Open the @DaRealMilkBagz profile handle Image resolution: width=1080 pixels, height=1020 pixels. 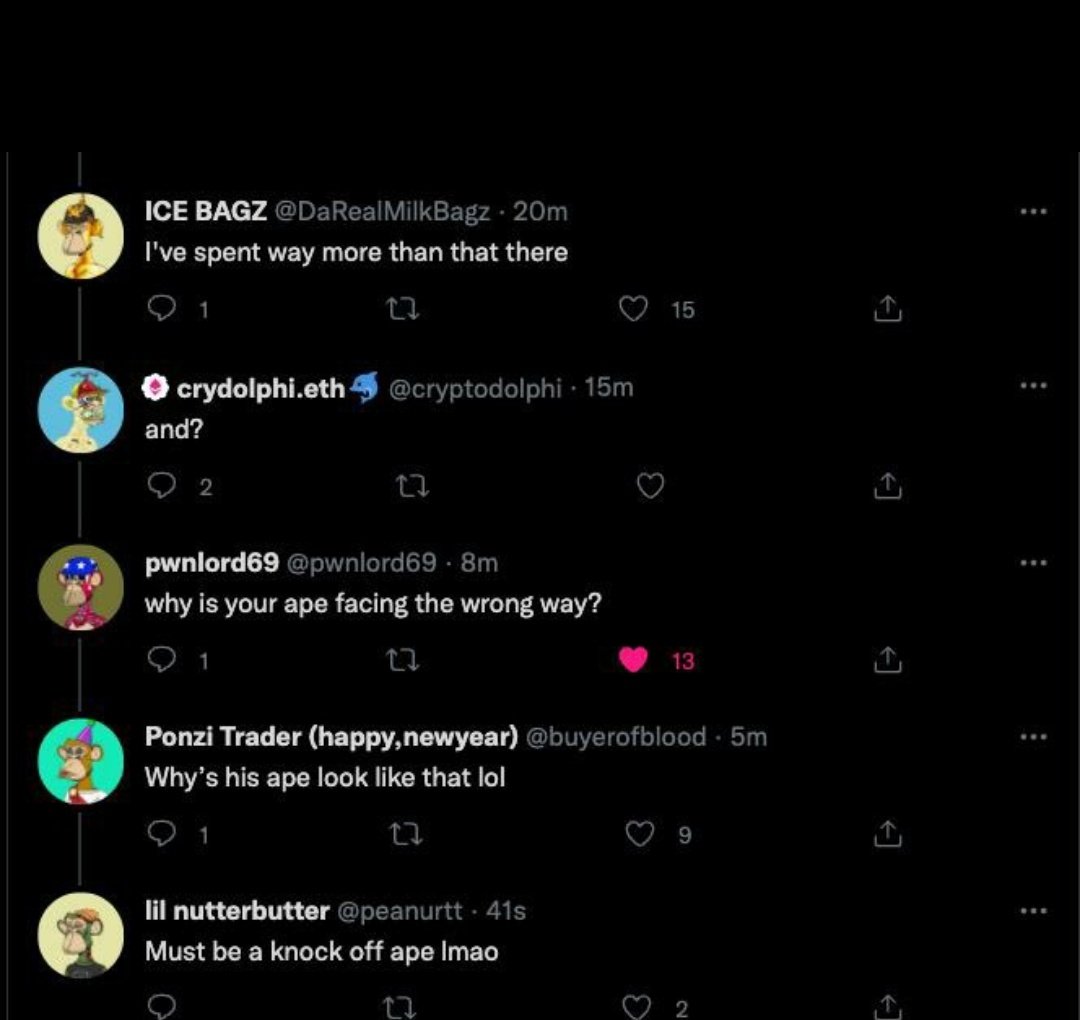pyautogui.click(x=381, y=212)
